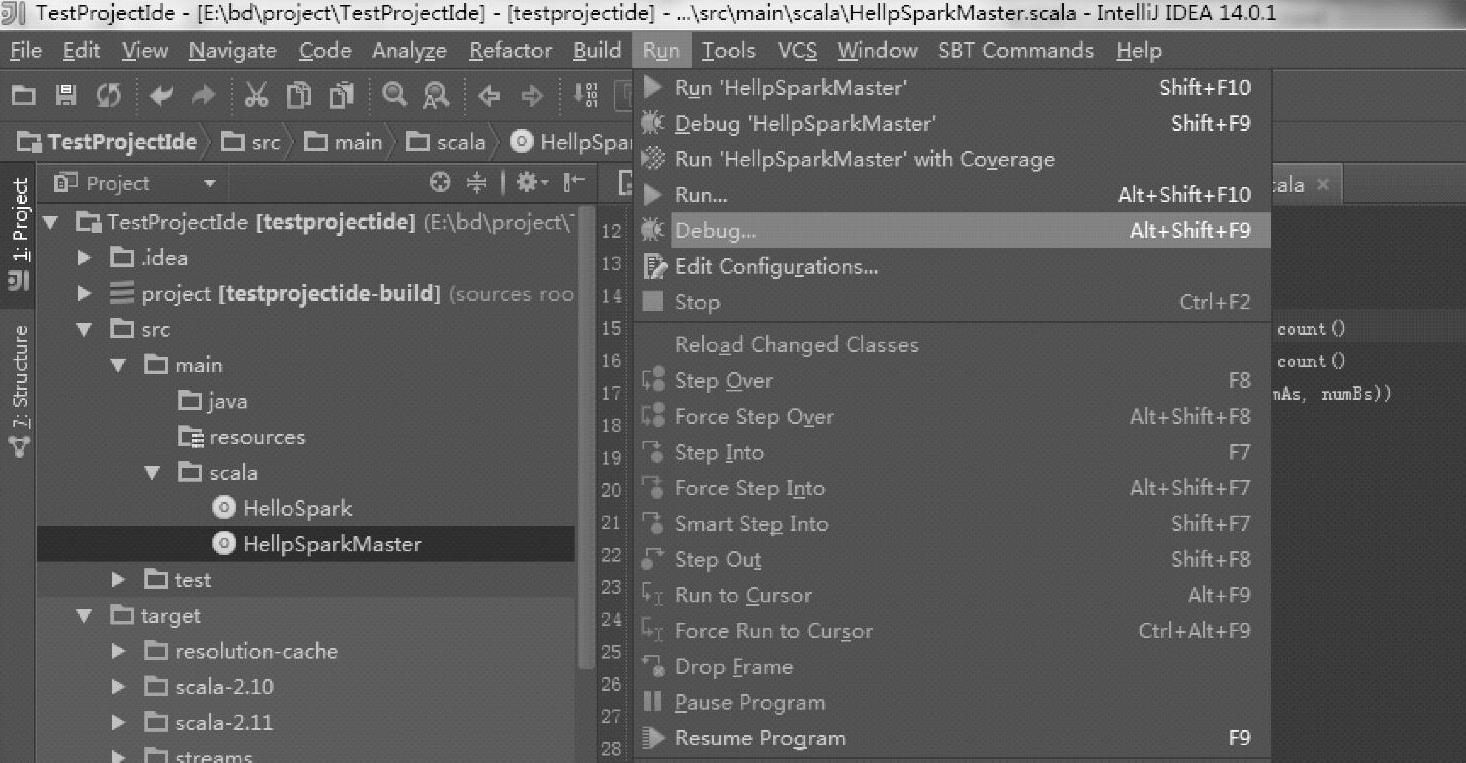Expand the scala-2.10 folder arrow

coord(119,687)
